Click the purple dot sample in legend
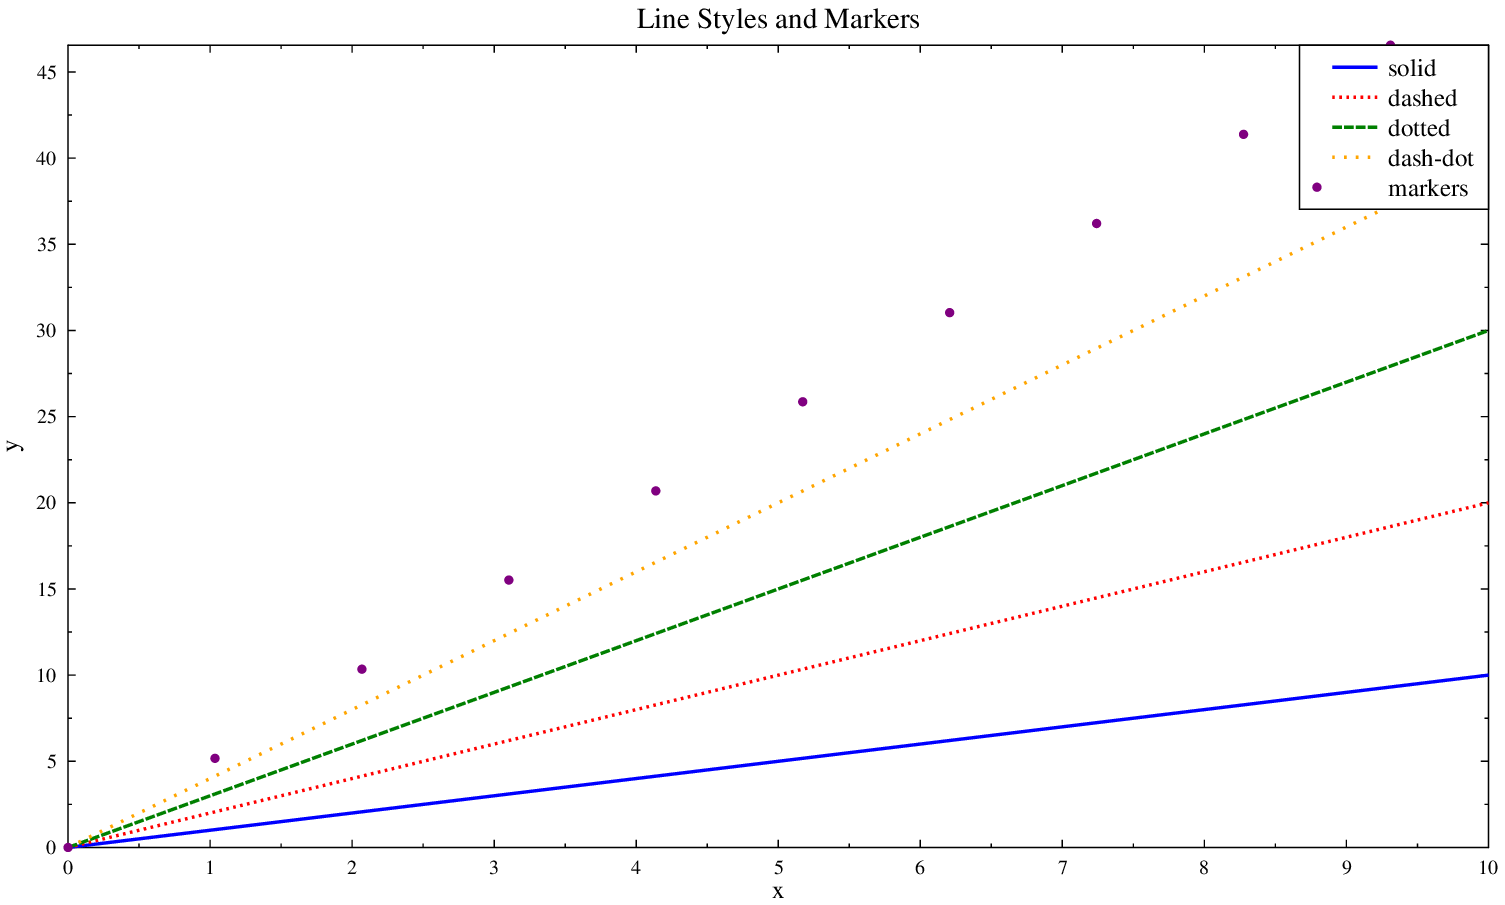Viewport: 1505px width, 905px height. pos(1317,187)
